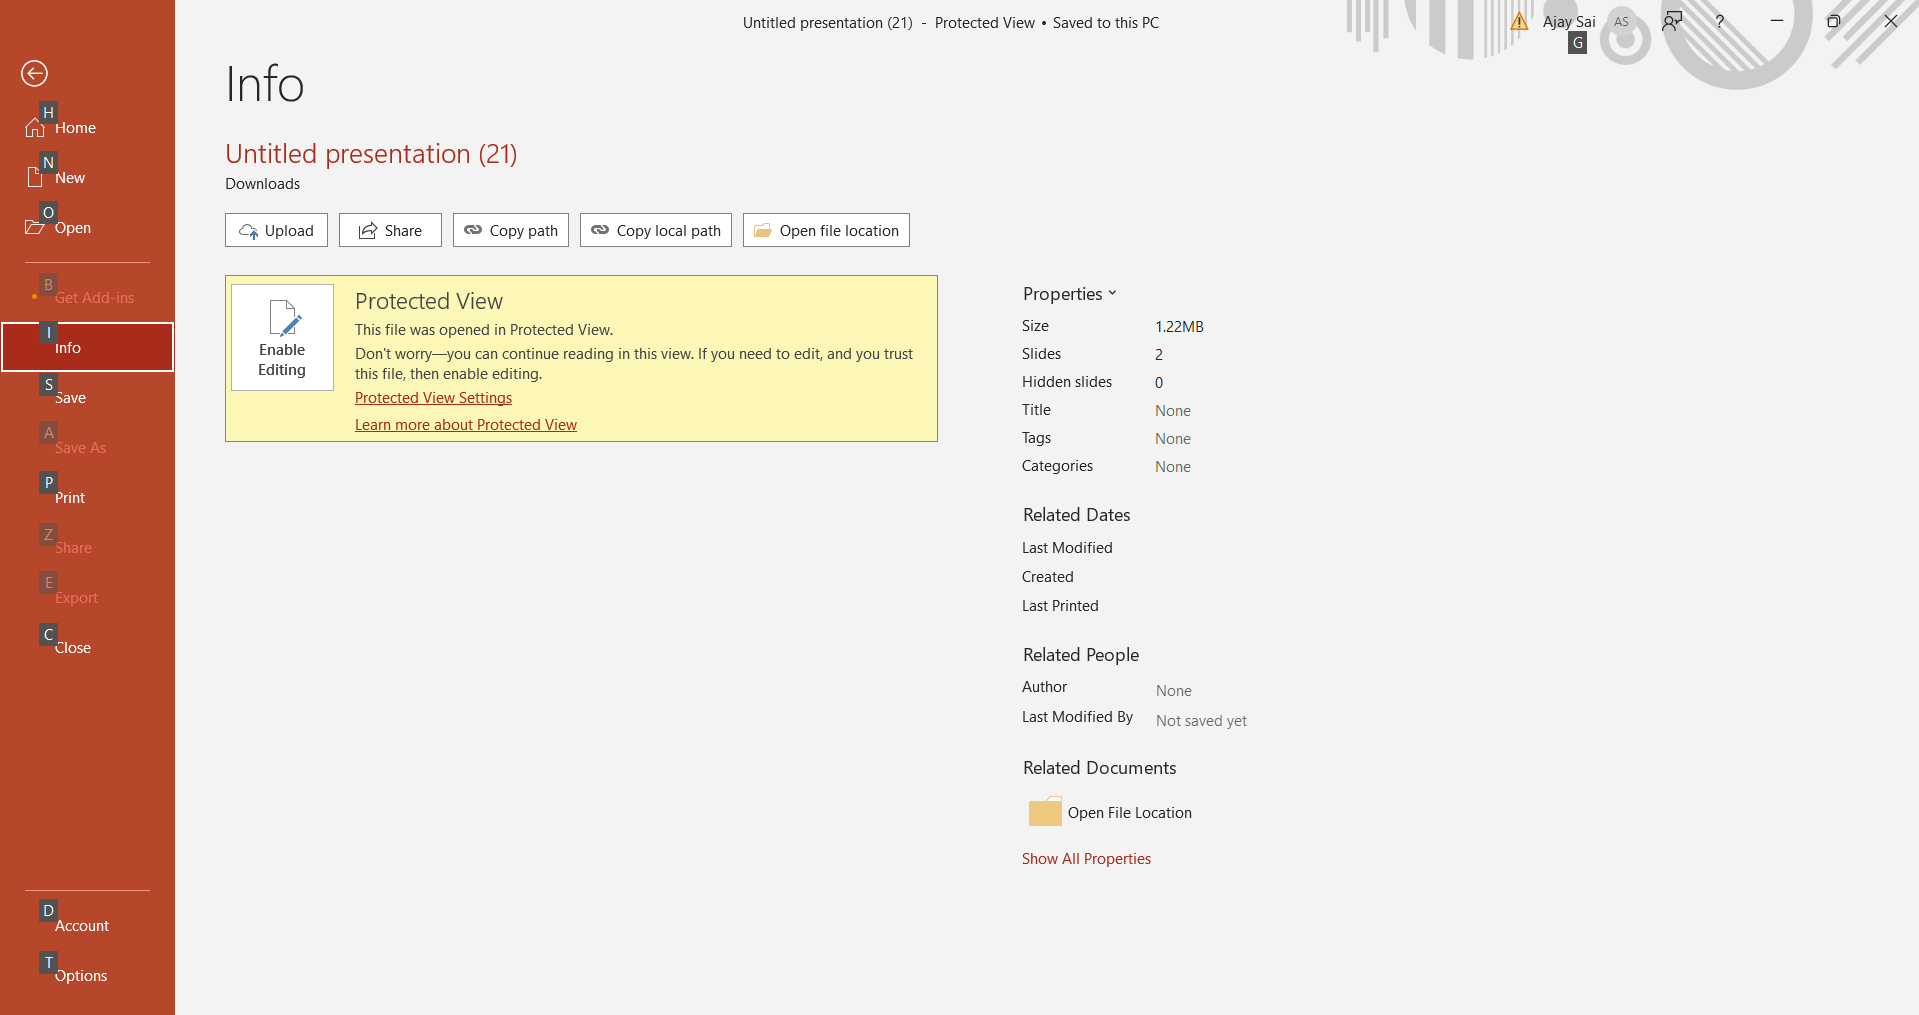Open the Info tab
Screen dimensions: 1919x1015
click(87, 347)
